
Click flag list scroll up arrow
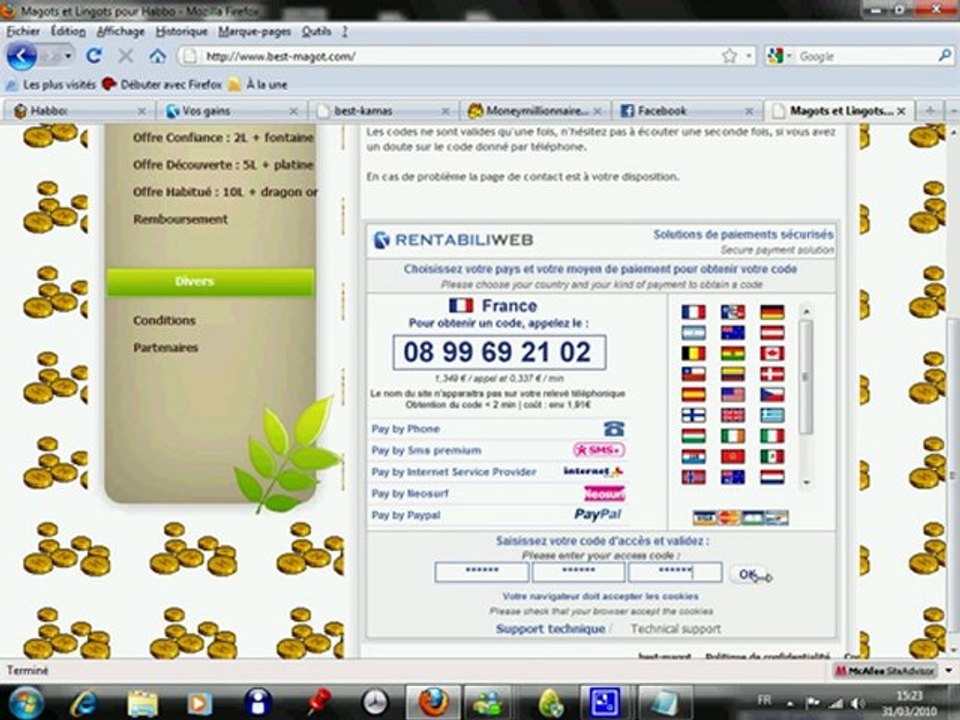point(806,312)
